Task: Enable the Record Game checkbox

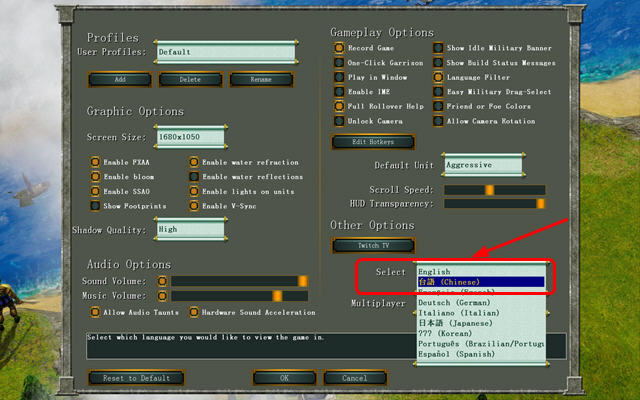Action: 340,47
